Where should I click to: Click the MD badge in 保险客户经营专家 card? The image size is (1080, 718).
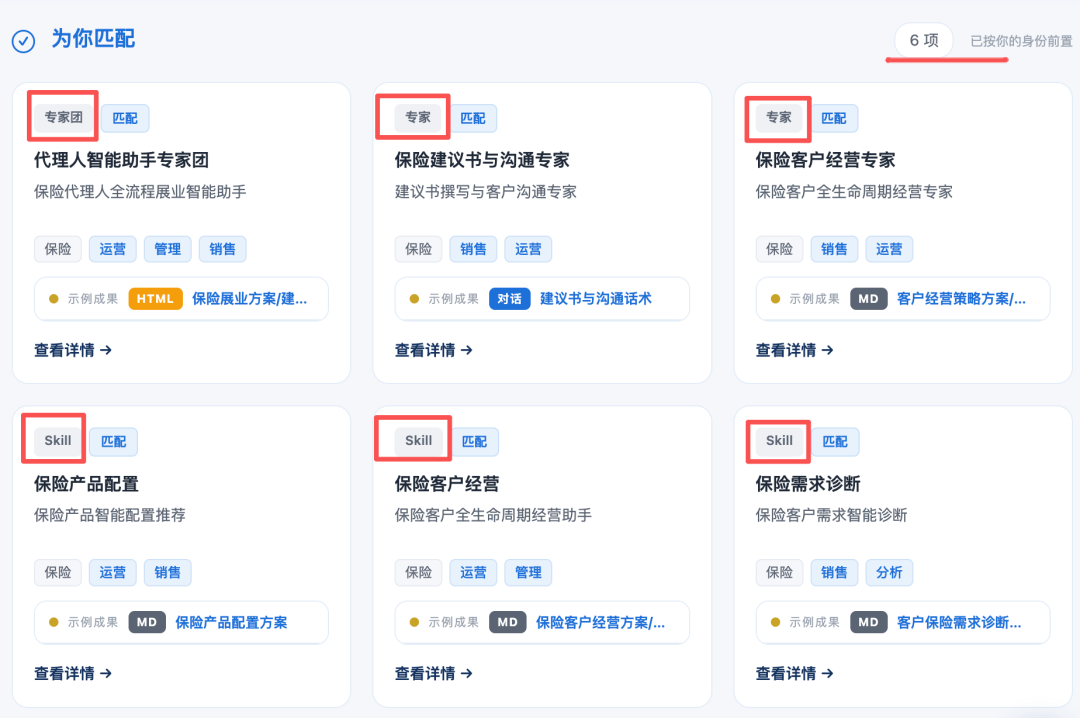click(x=868, y=299)
